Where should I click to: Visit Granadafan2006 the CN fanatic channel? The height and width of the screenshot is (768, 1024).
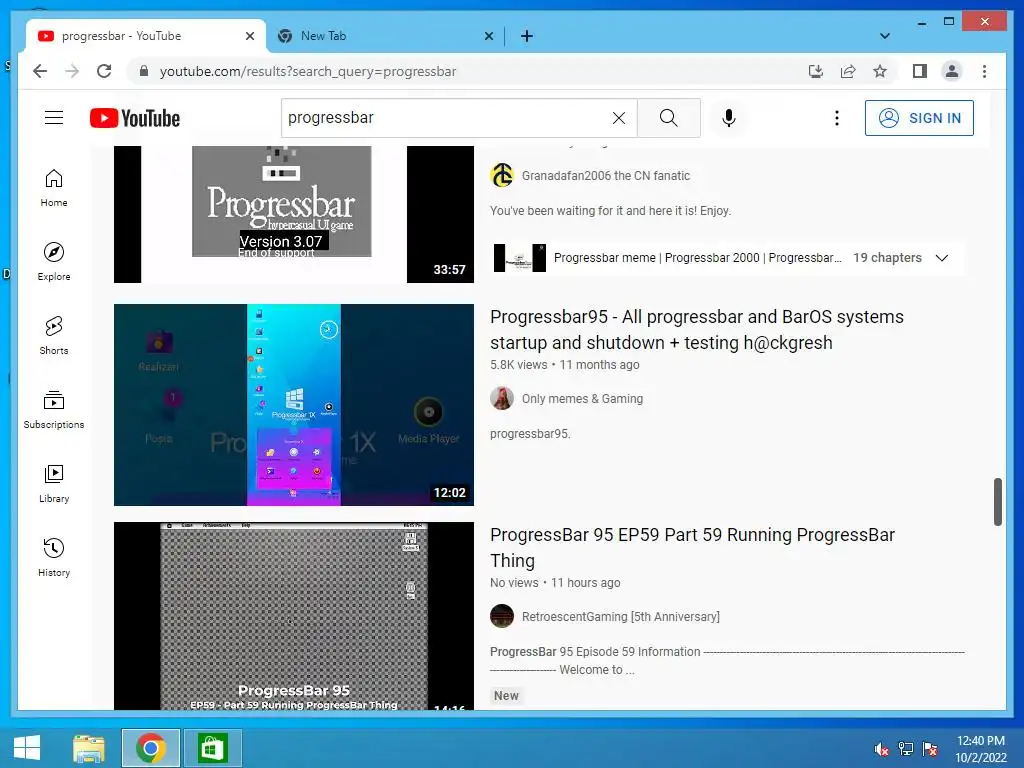[605, 176]
